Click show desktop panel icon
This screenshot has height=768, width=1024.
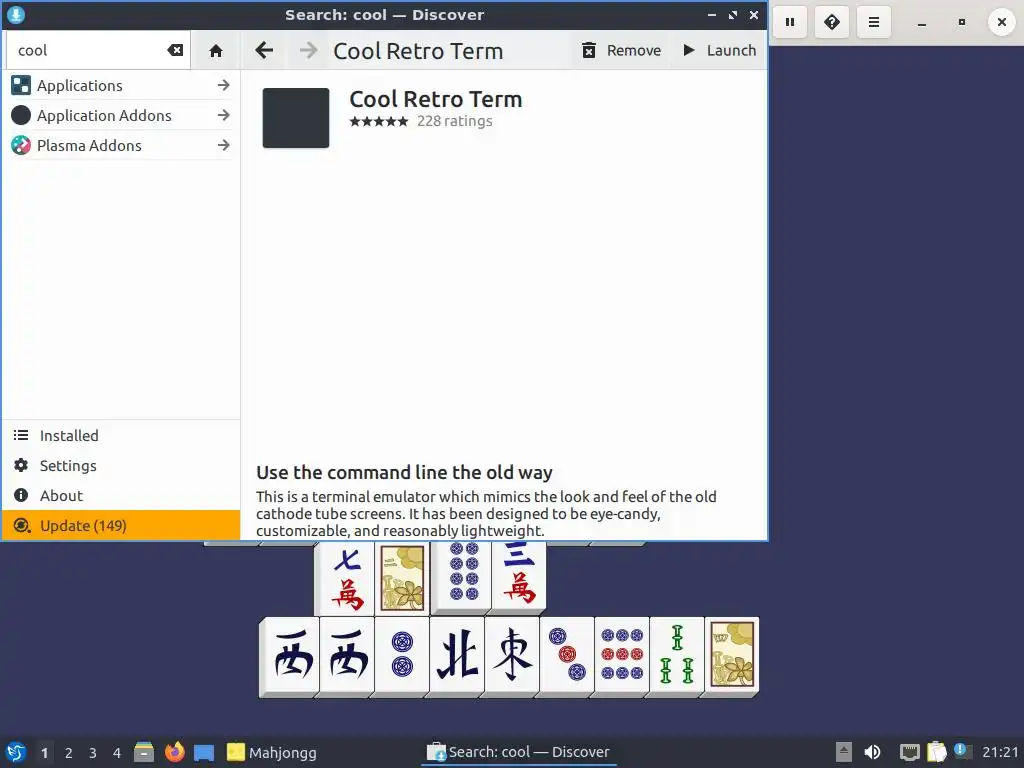[204, 753]
